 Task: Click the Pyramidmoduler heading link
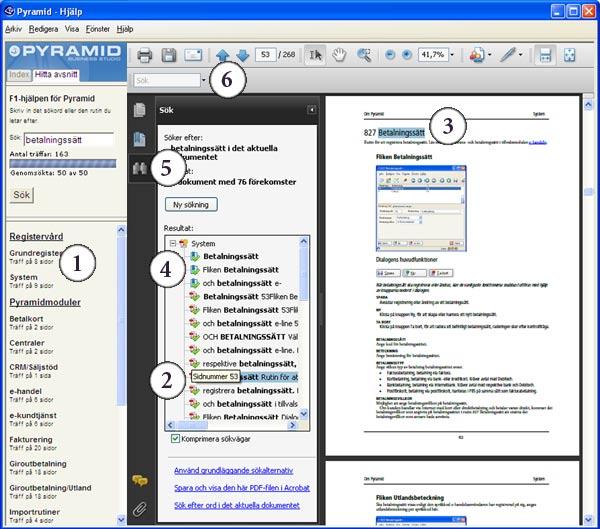[45, 302]
